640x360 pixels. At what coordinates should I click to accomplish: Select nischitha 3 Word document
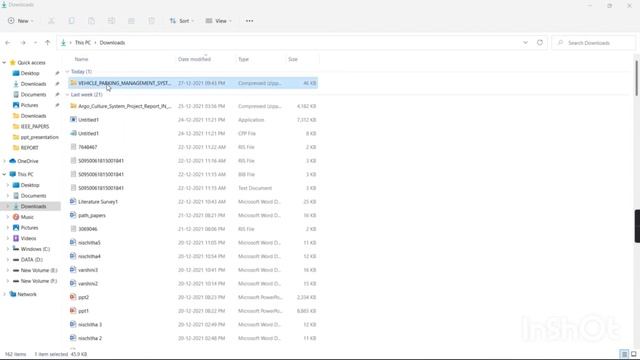[x=193, y=325]
